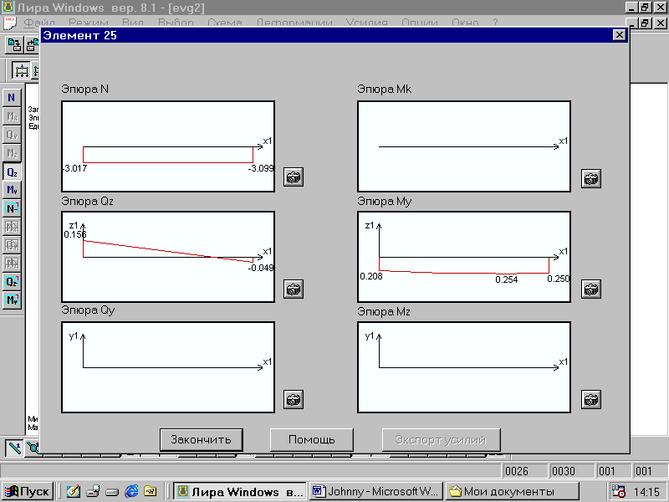Restore the inner evg2 document window
The image size is (669, 502).
[645, 23]
